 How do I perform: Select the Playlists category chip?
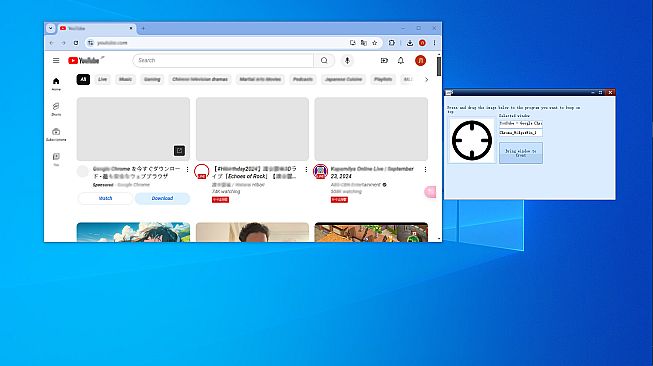(x=383, y=79)
